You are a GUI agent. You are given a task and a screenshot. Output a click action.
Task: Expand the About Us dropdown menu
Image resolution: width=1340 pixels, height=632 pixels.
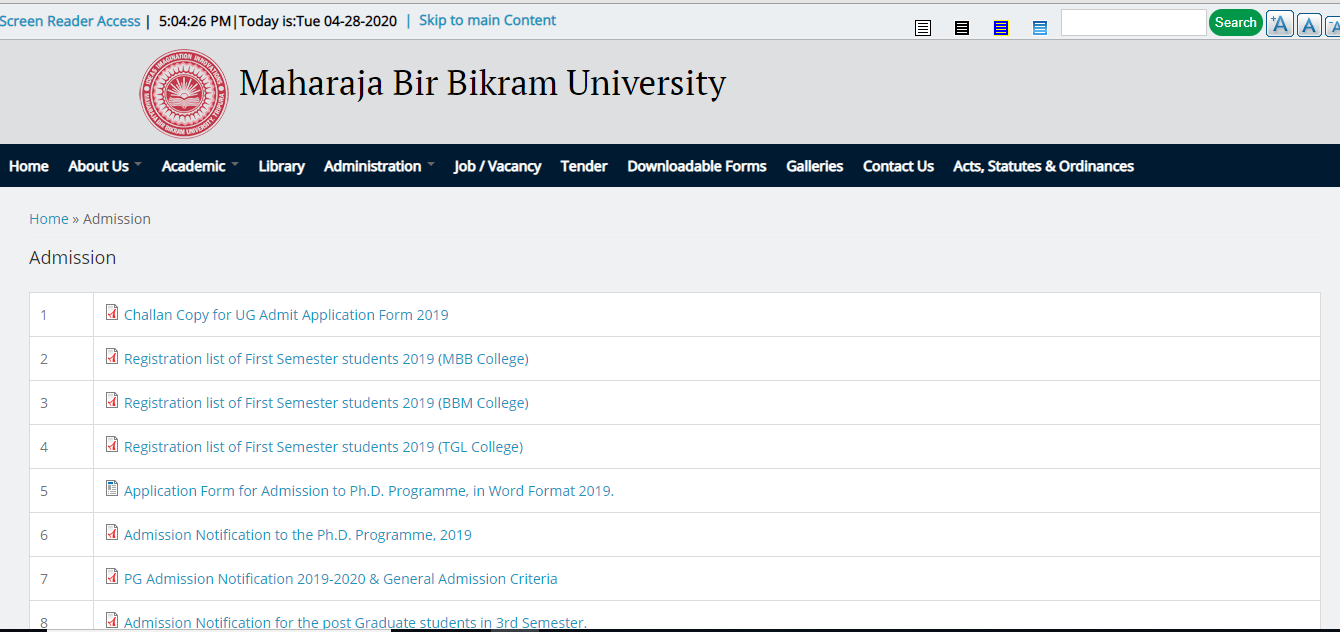coord(98,166)
